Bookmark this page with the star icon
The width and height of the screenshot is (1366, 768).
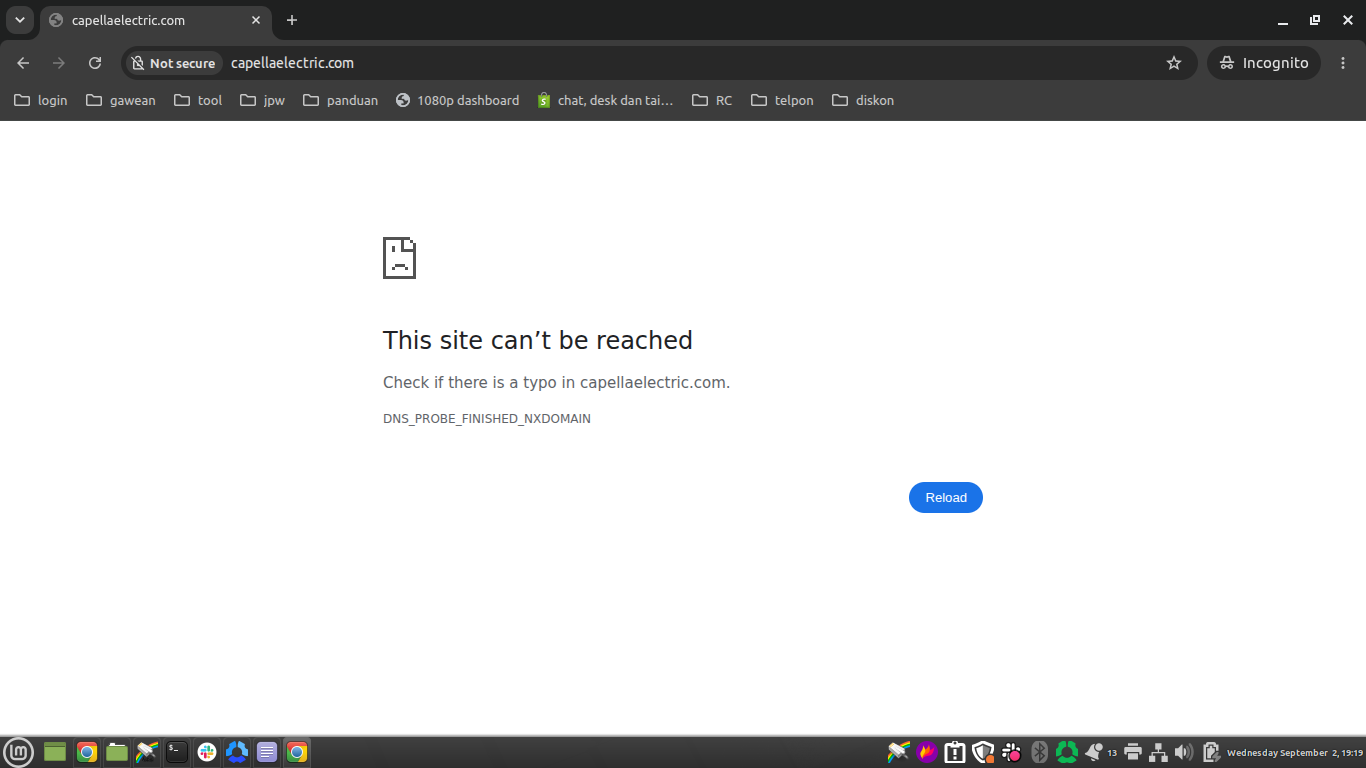click(x=1174, y=63)
